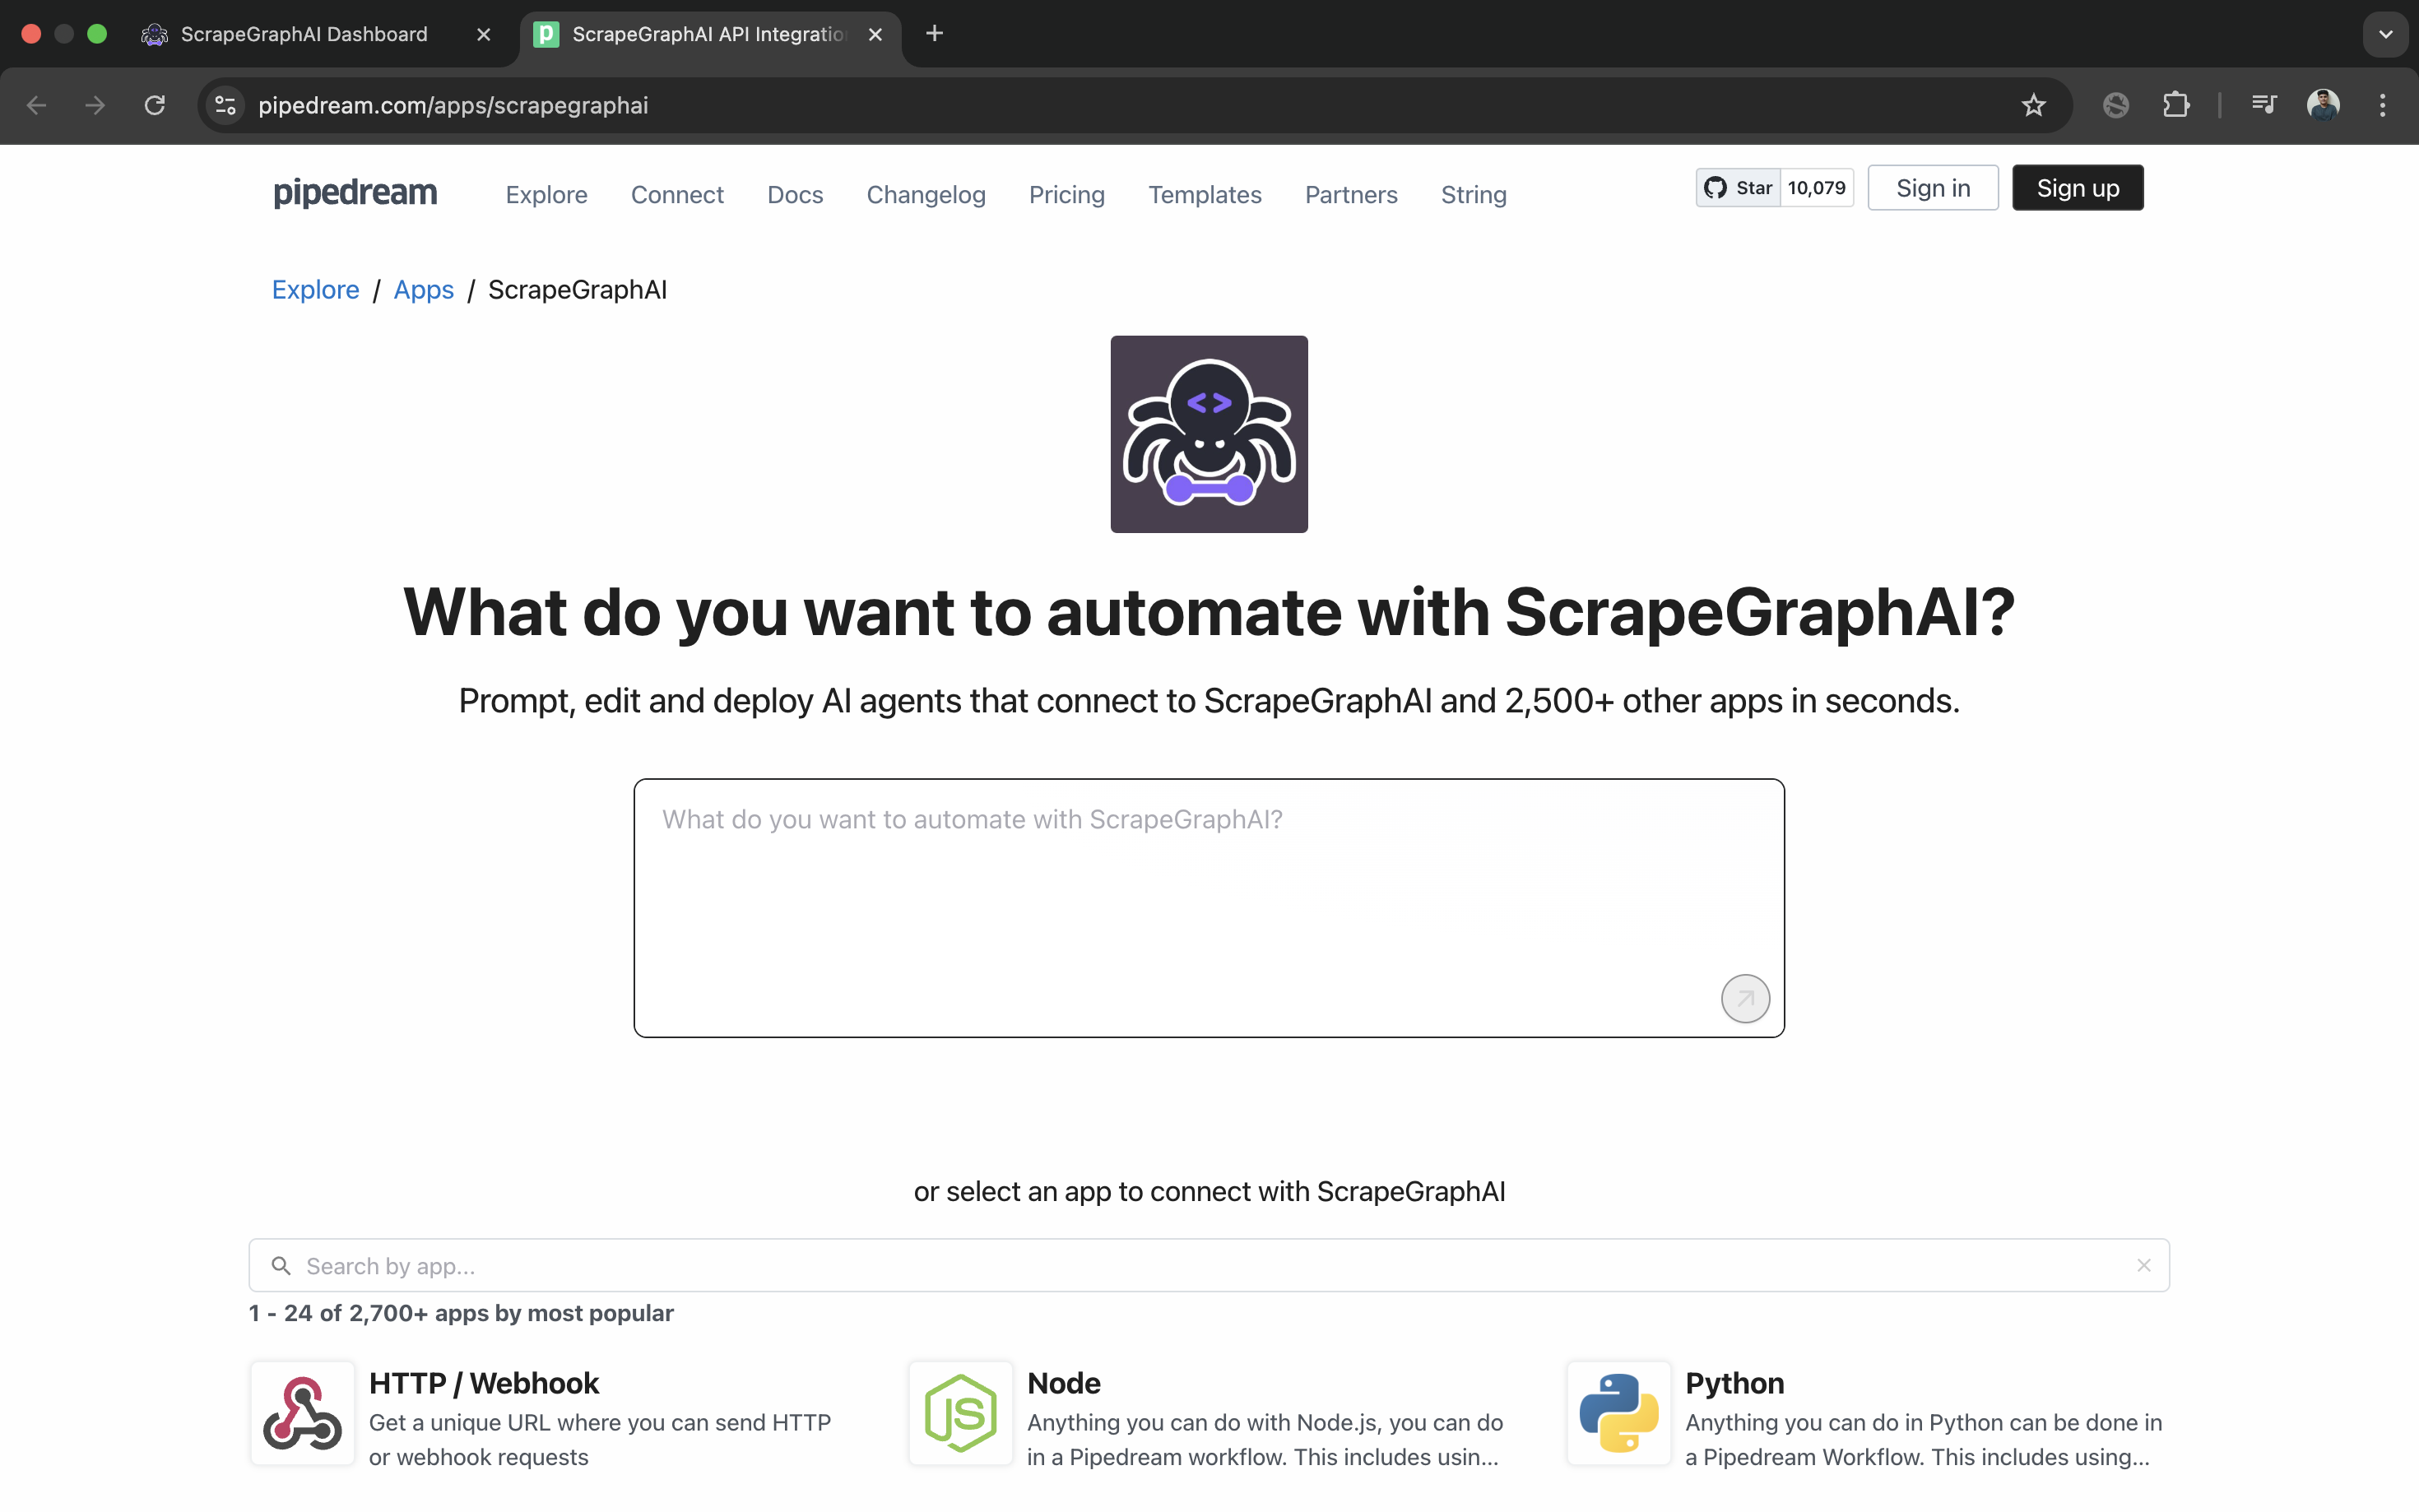Click the ScrapeGraphAI breadcrumb text
Viewport: 2419px width, 1512px height.
[577, 289]
